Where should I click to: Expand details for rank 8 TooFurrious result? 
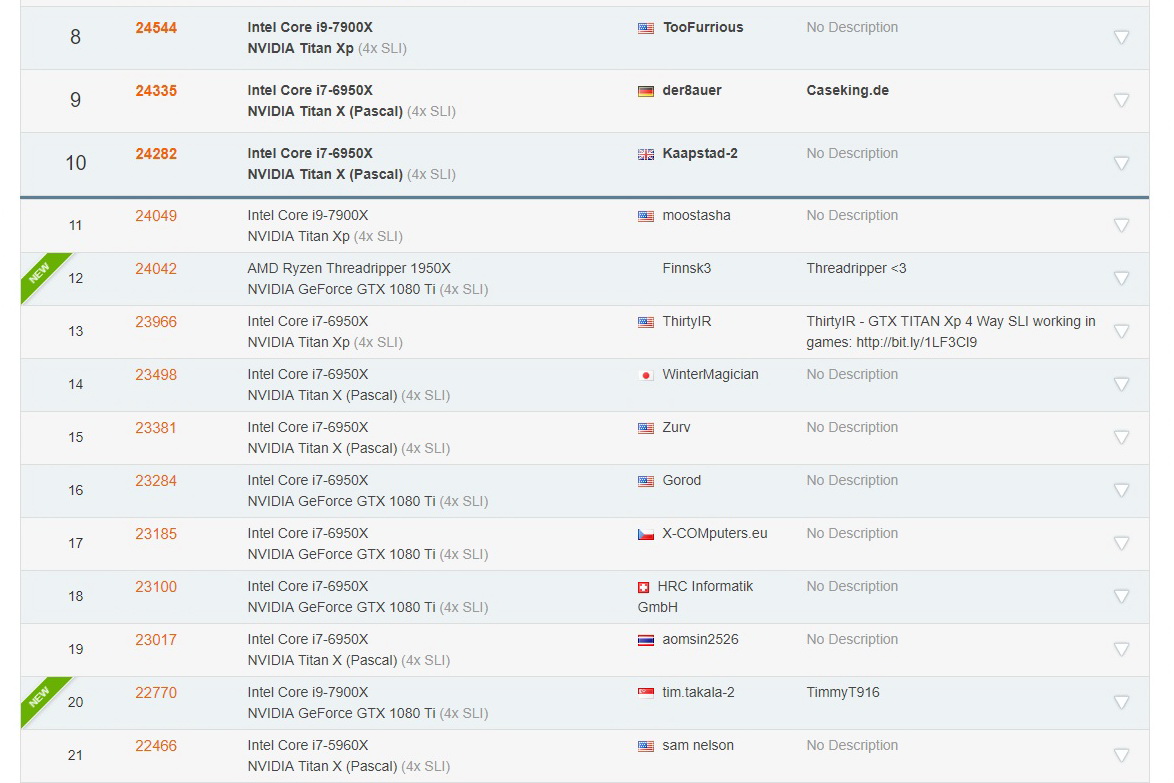tap(1121, 37)
